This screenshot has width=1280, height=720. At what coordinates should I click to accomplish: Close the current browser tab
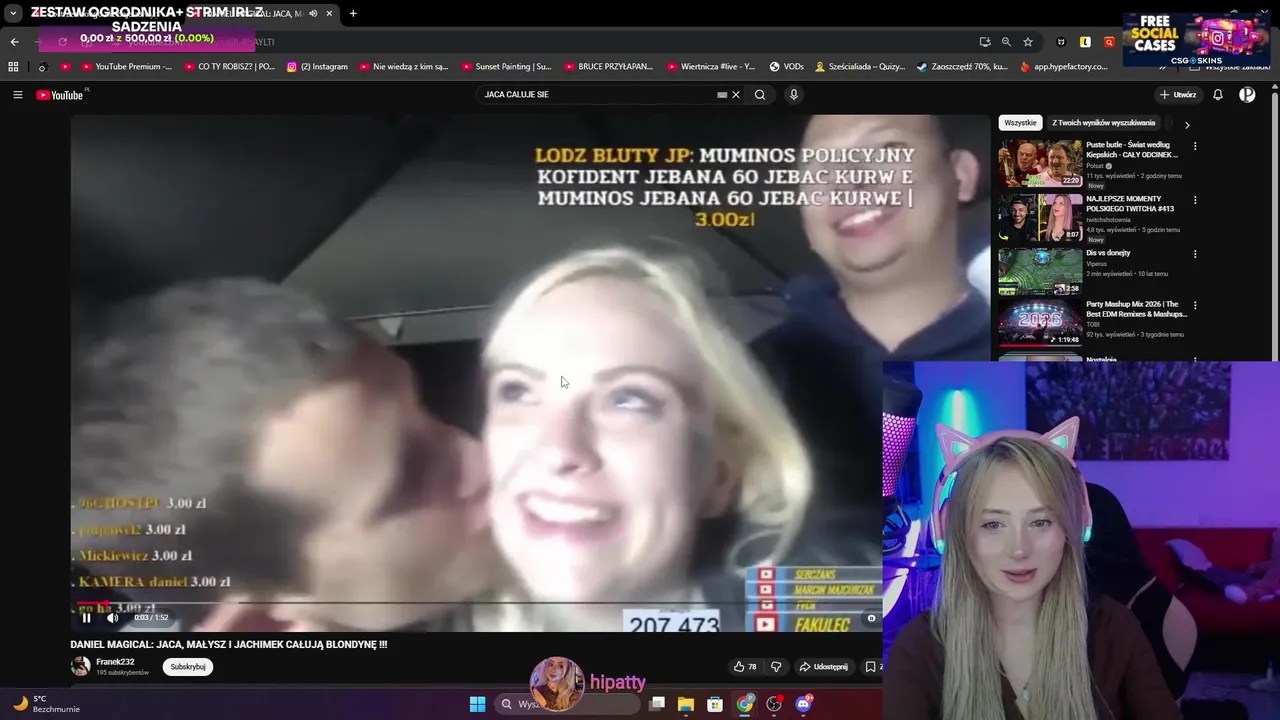[329, 14]
